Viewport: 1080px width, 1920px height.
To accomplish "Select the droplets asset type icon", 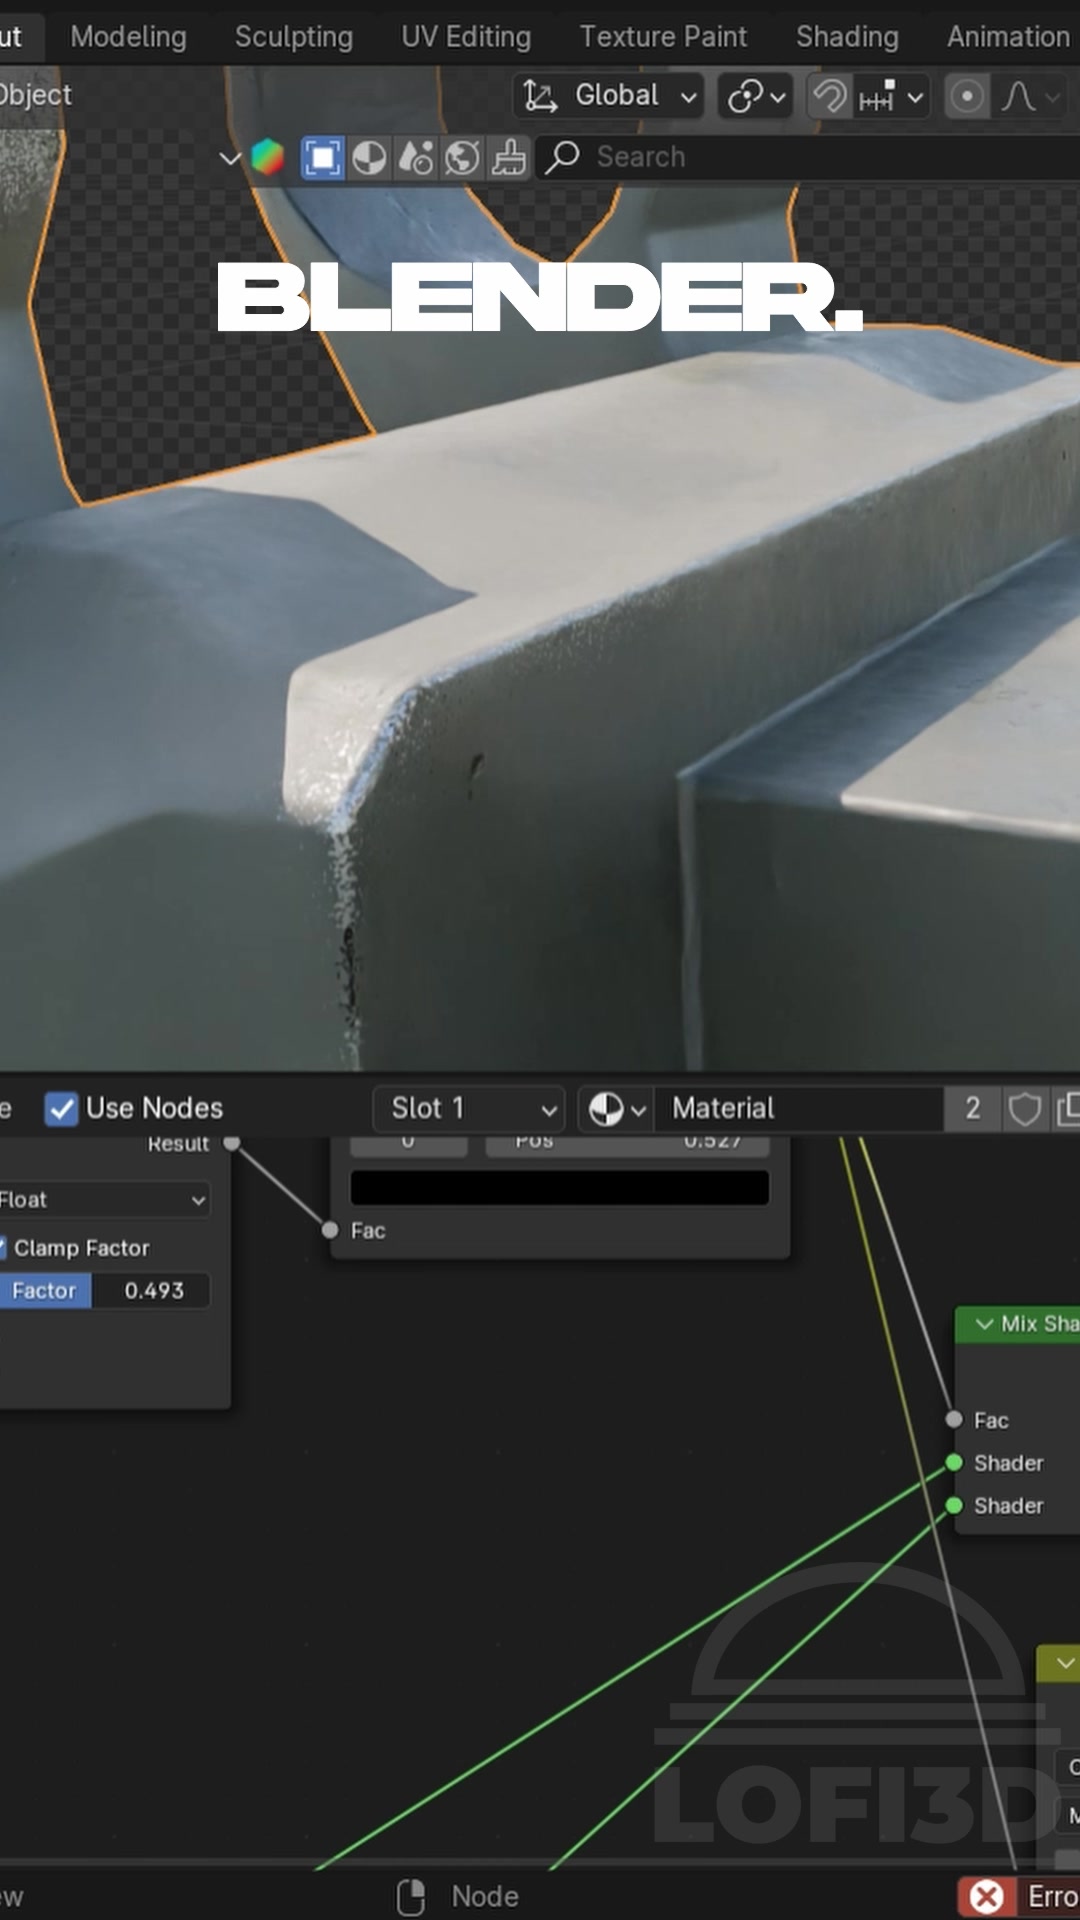I will click(x=416, y=158).
